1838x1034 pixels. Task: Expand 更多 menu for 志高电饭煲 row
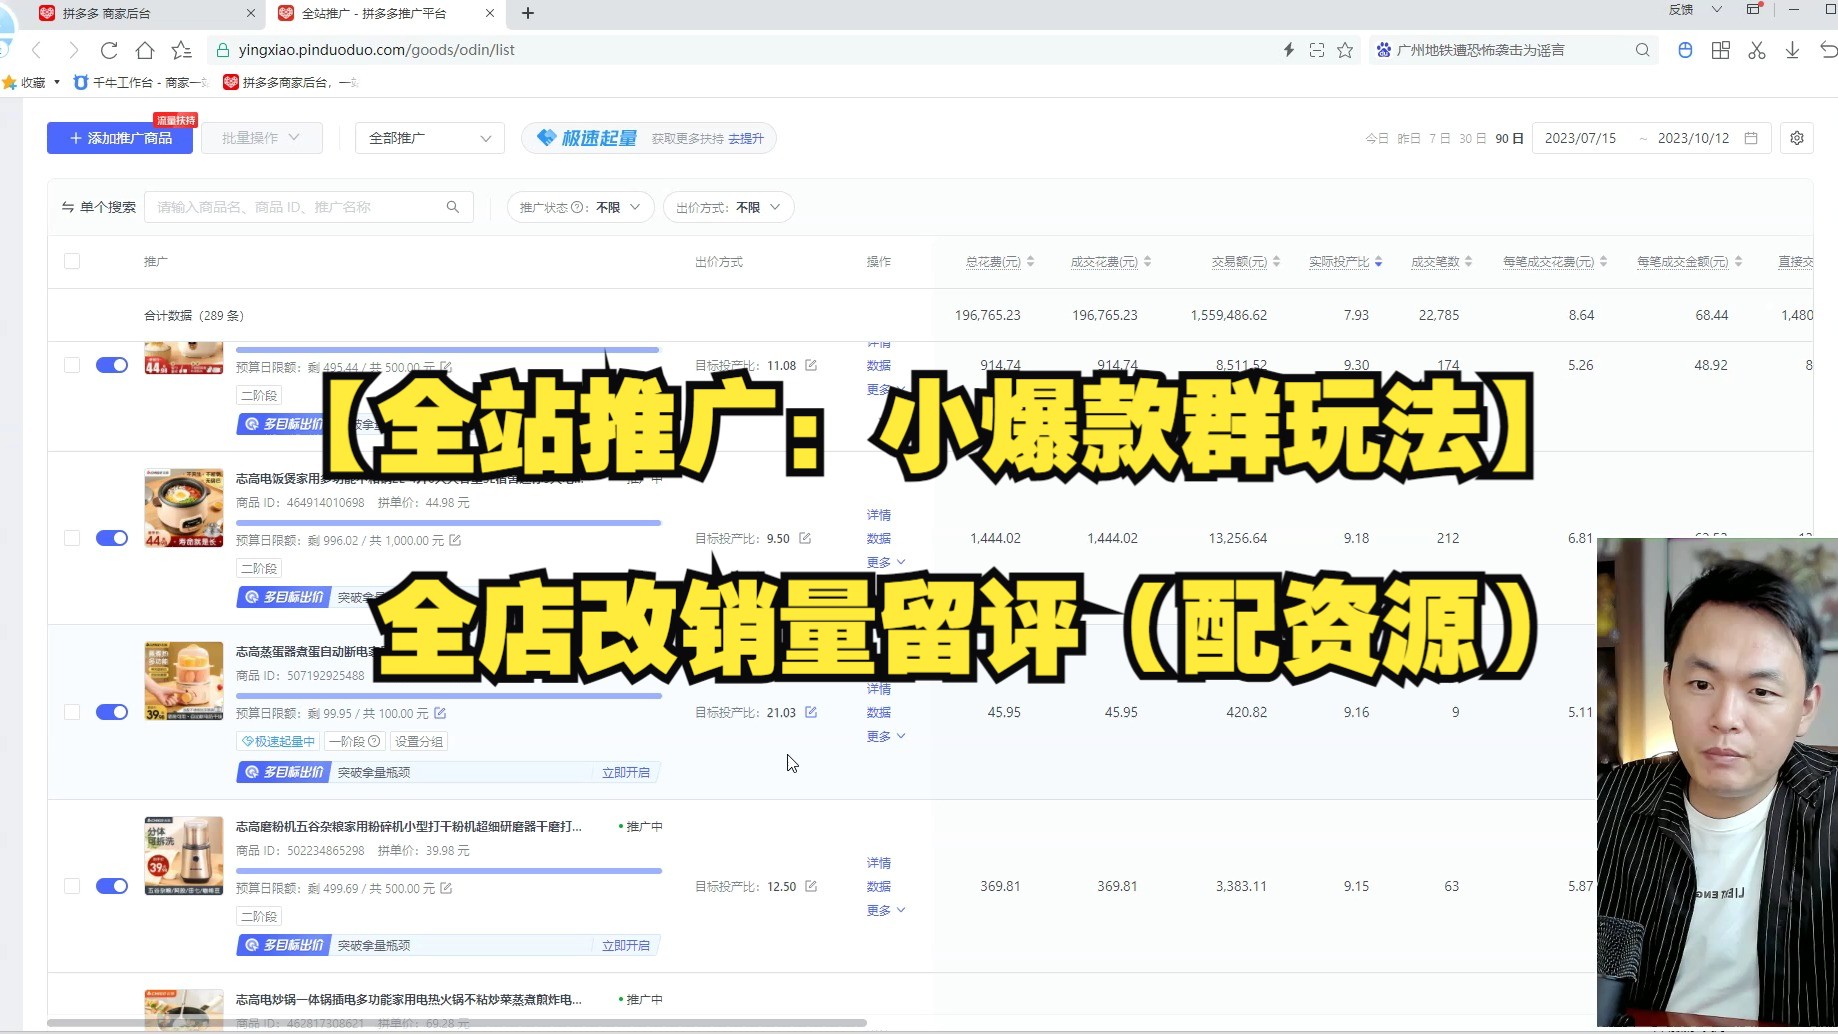pyautogui.click(x=886, y=562)
